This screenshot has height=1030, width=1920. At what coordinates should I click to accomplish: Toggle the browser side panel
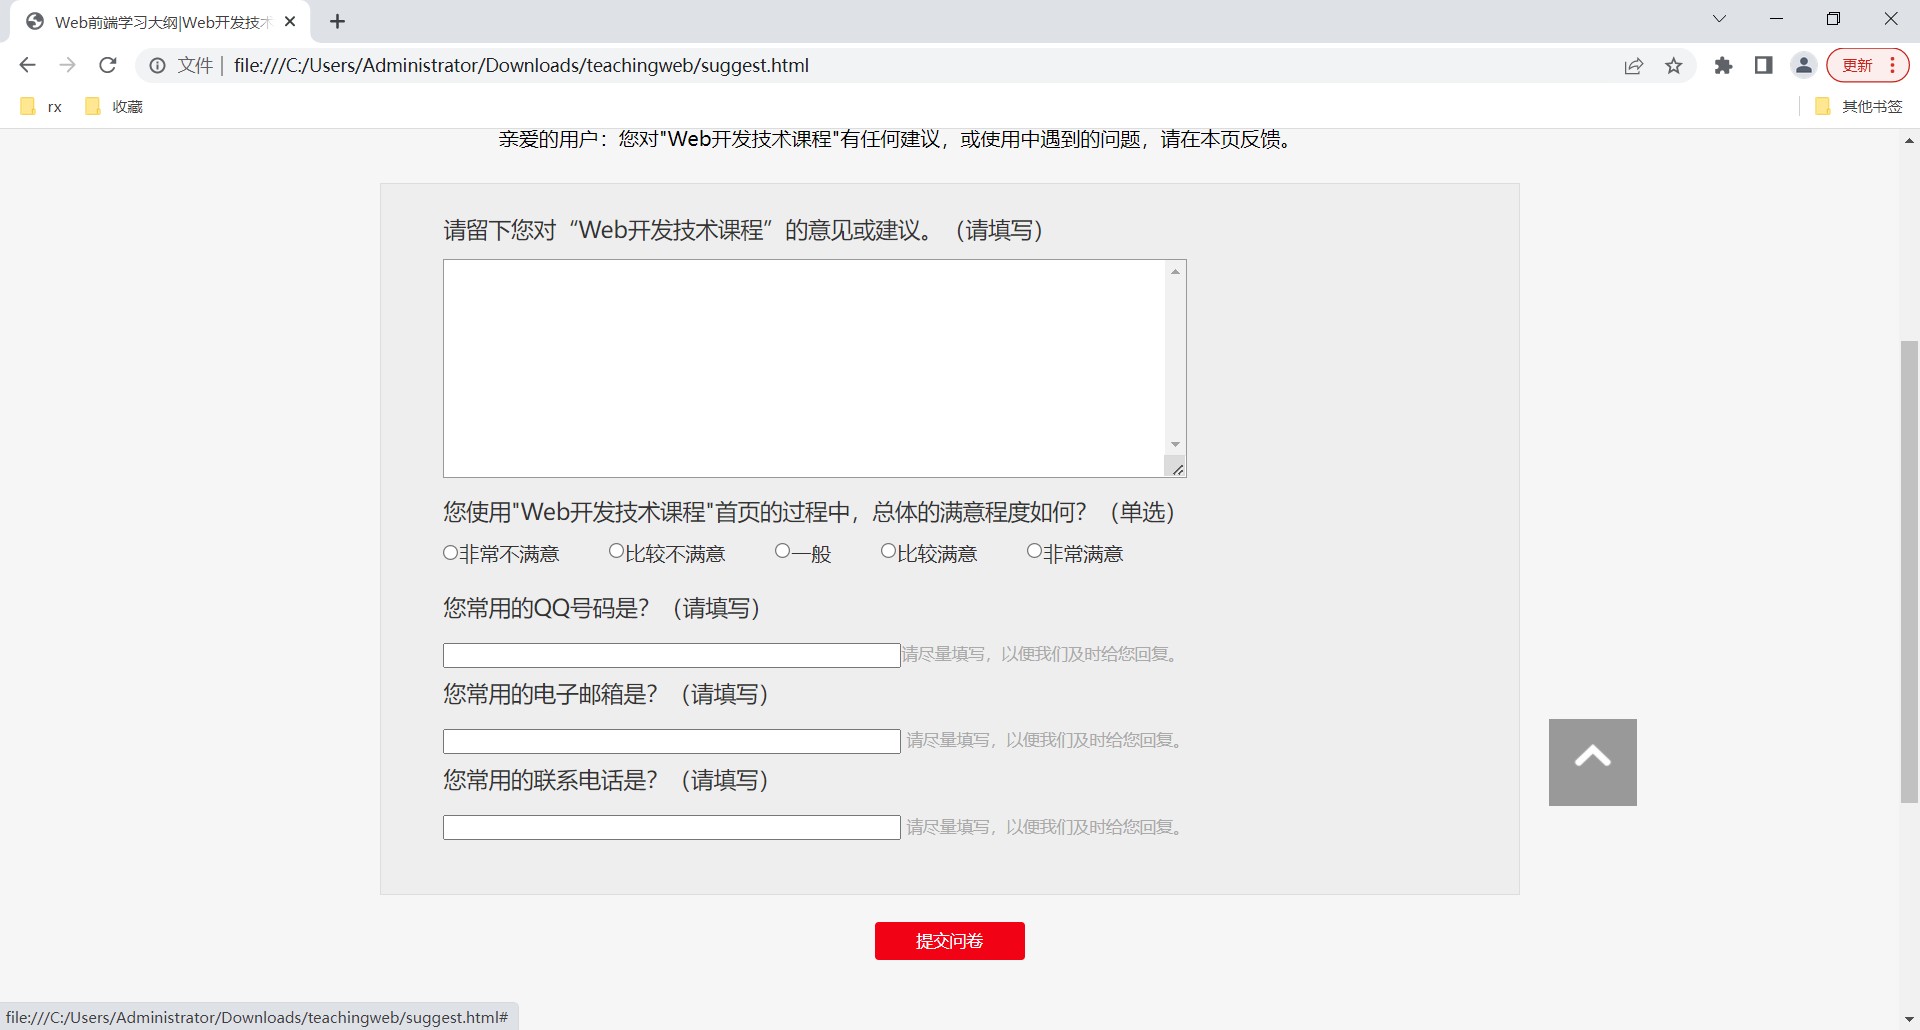pos(1764,66)
